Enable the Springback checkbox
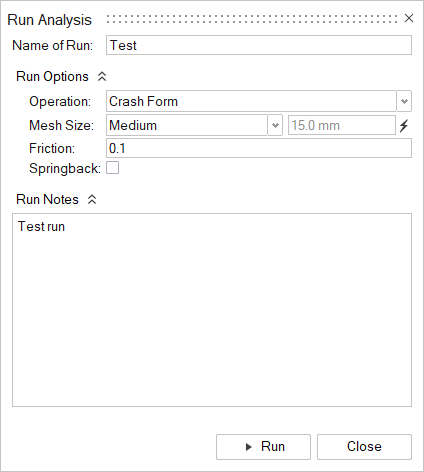 (x=112, y=168)
